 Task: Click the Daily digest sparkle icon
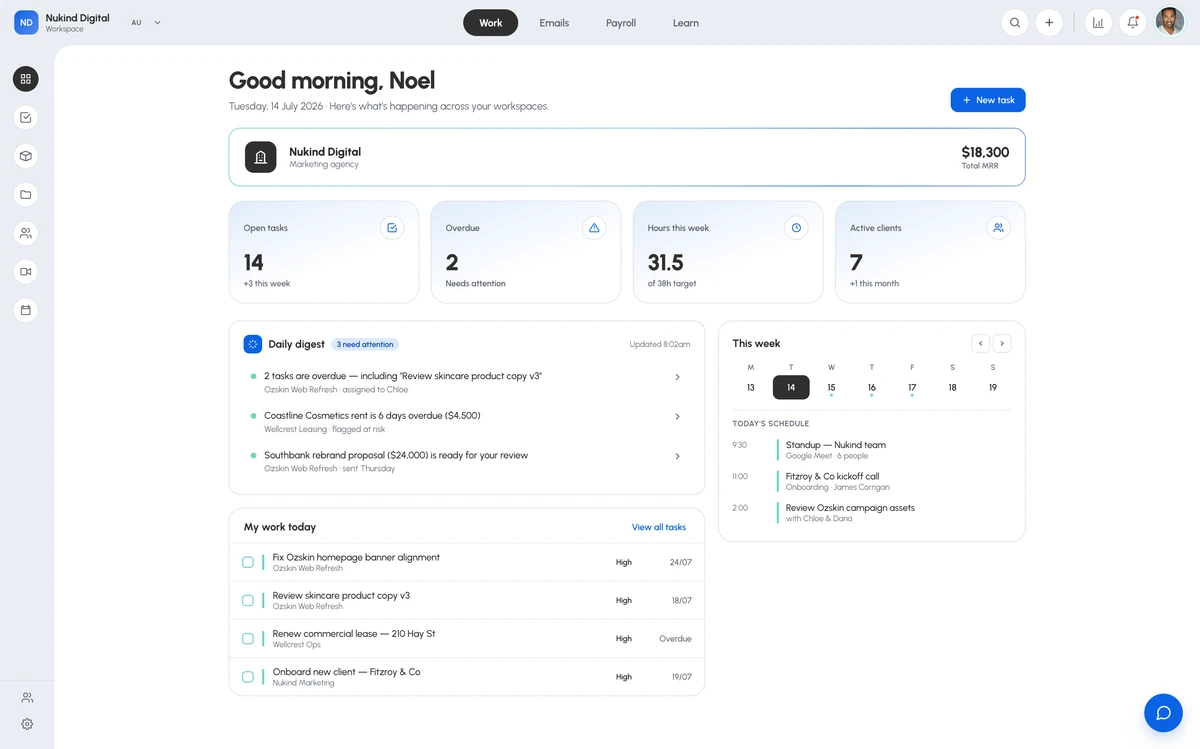pyautogui.click(x=253, y=344)
